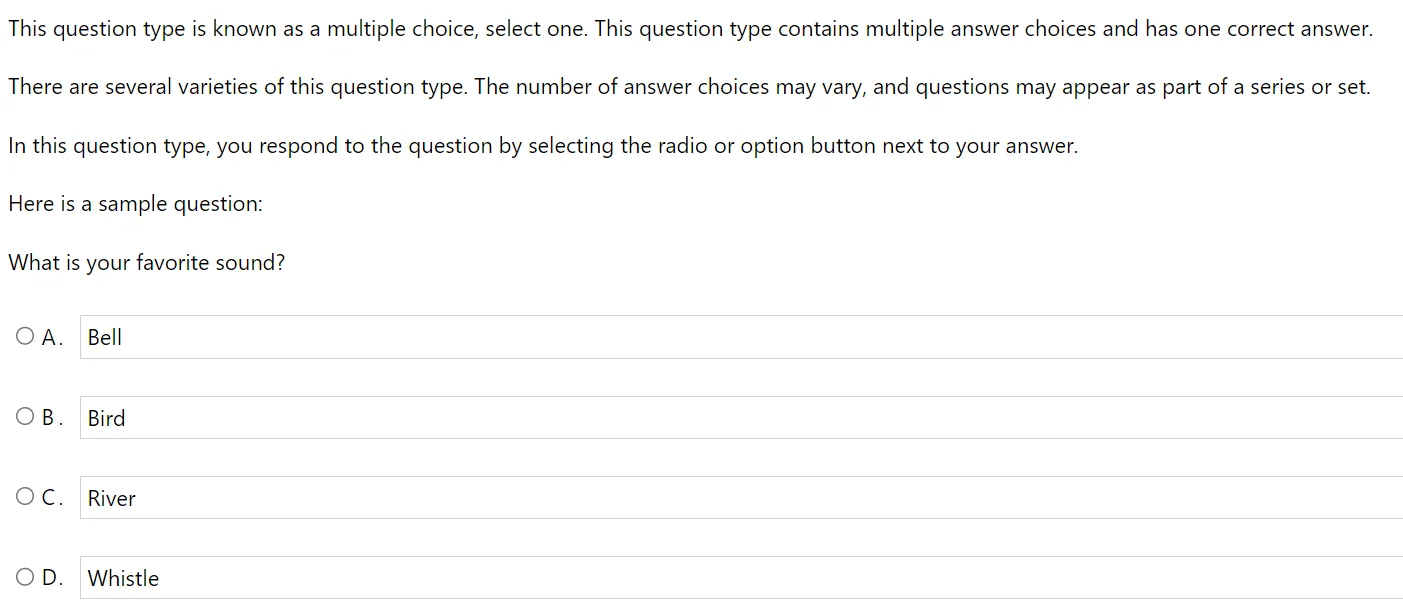Viewport: 1403px width, 600px height.
Task: Click the paragraph starting "This question type is known"
Action: (690, 29)
